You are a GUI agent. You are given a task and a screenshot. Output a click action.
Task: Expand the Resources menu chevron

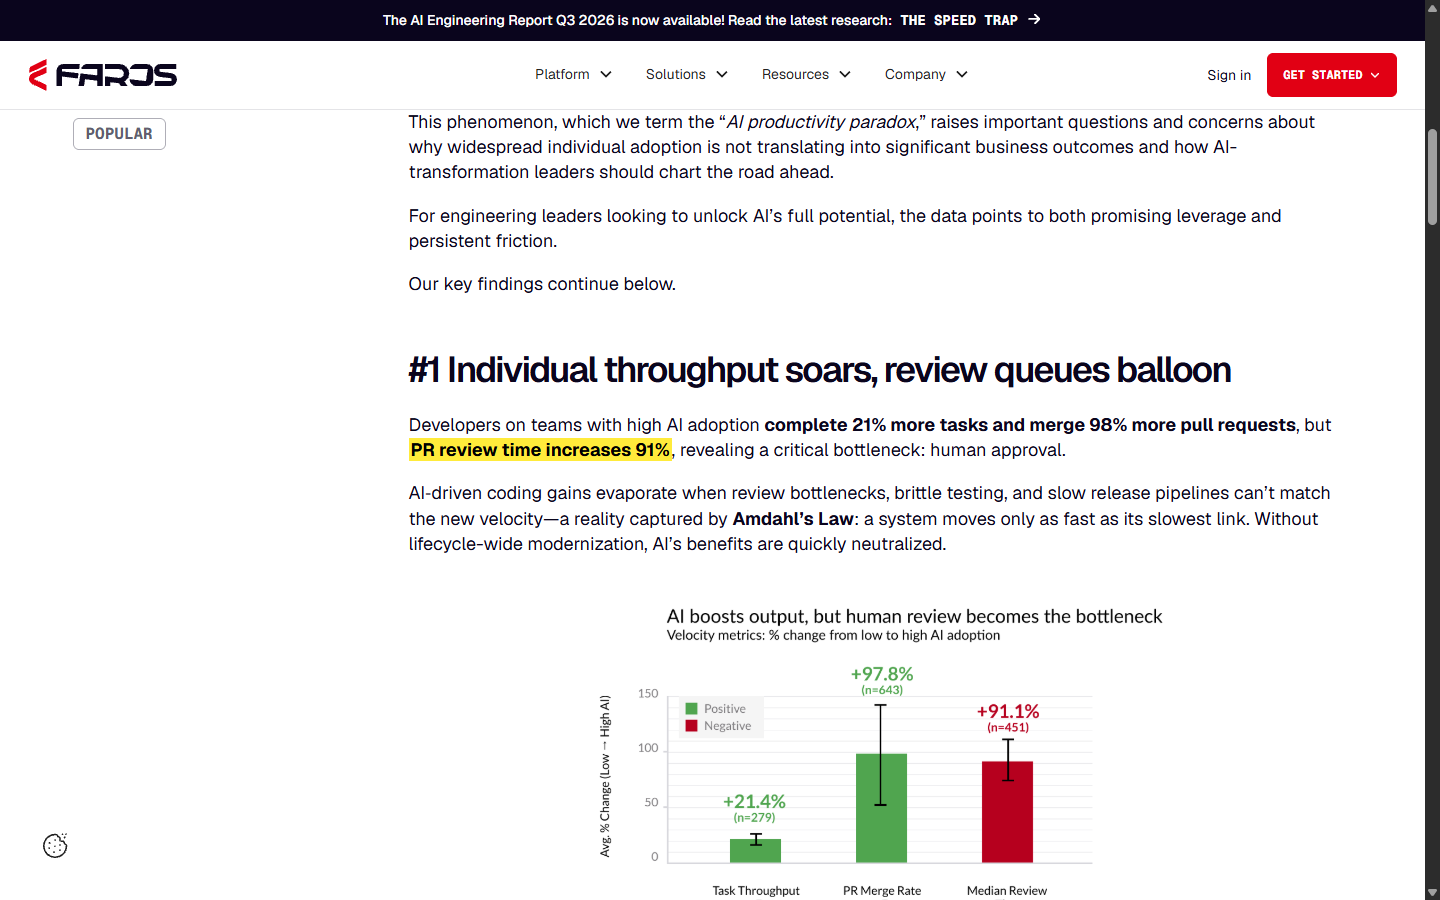click(x=845, y=75)
